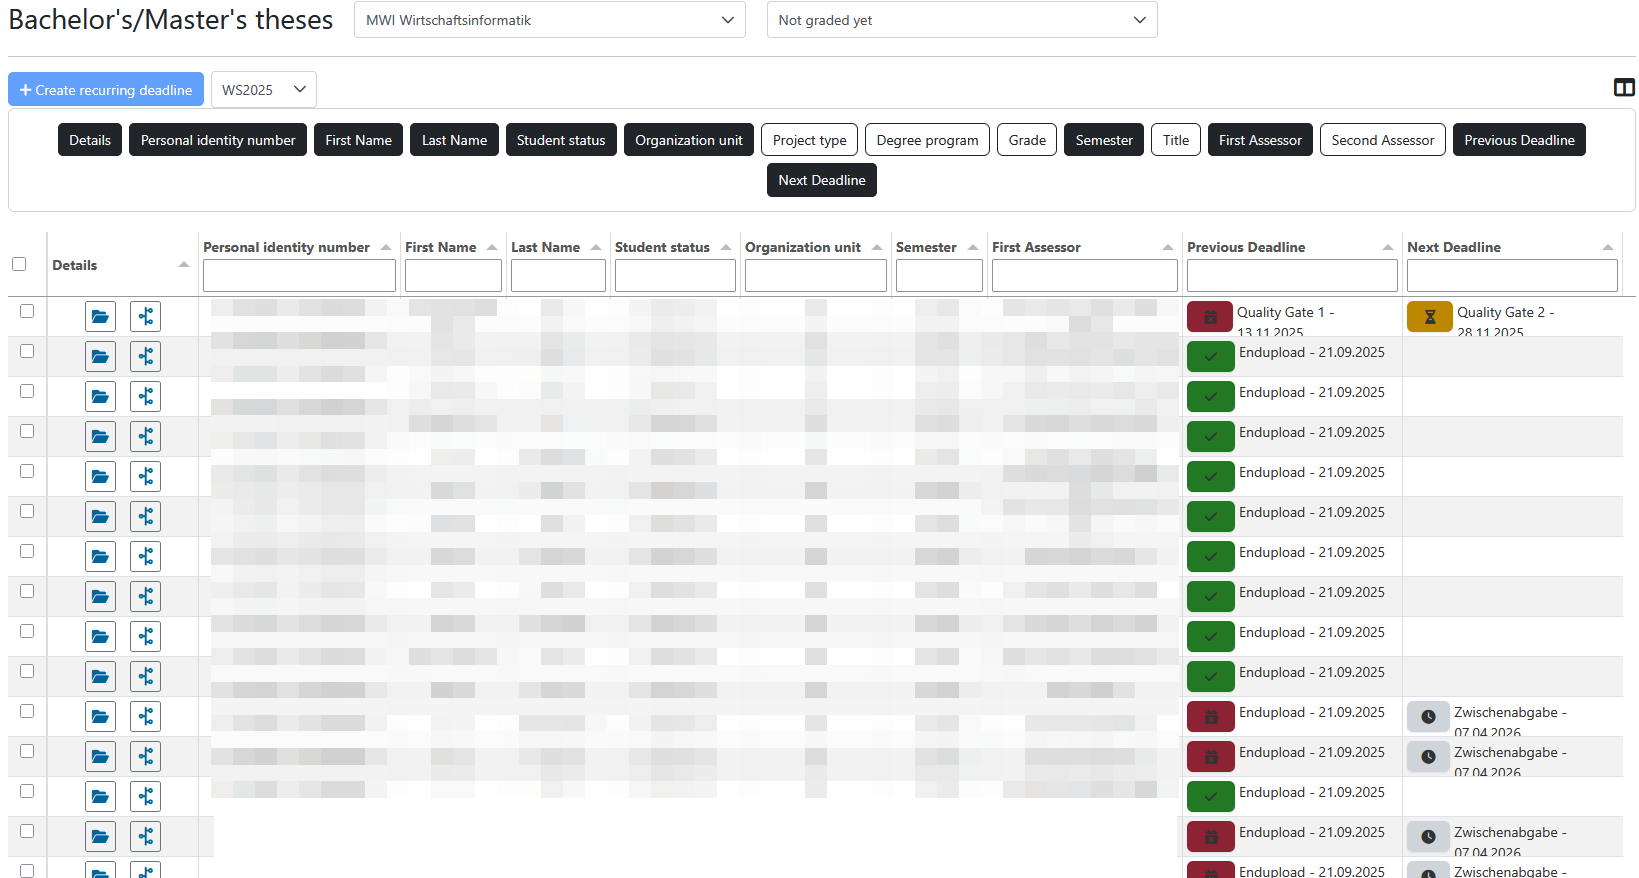Toggle the select-all checkbox in table header
Image resolution: width=1639 pixels, height=878 pixels.
[19, 264]
